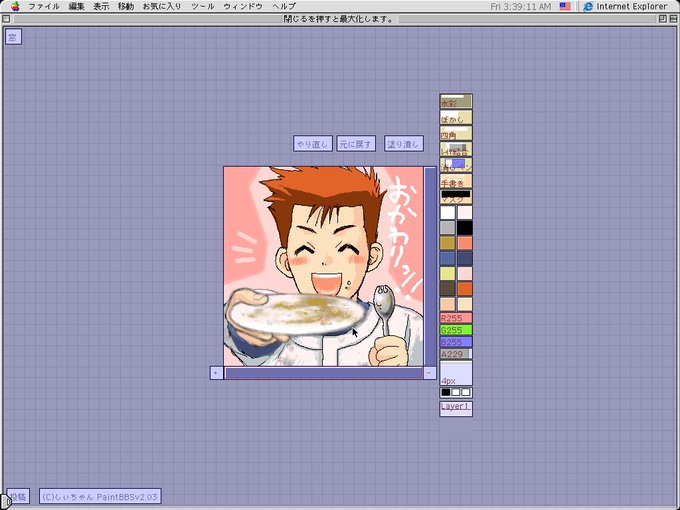This screenshot has height=510, width=680.
Task: Click the やり直し redo button
Action: pos(313,144)
